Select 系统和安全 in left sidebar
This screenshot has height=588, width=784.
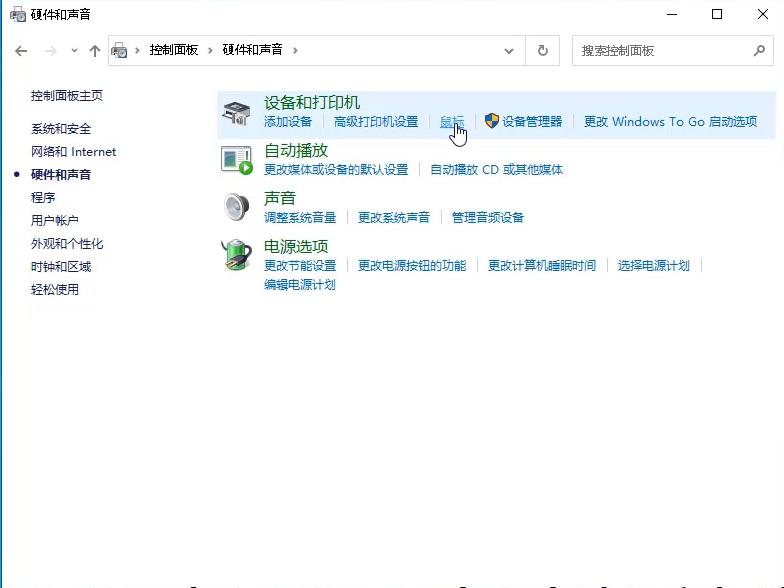(61, 129)
